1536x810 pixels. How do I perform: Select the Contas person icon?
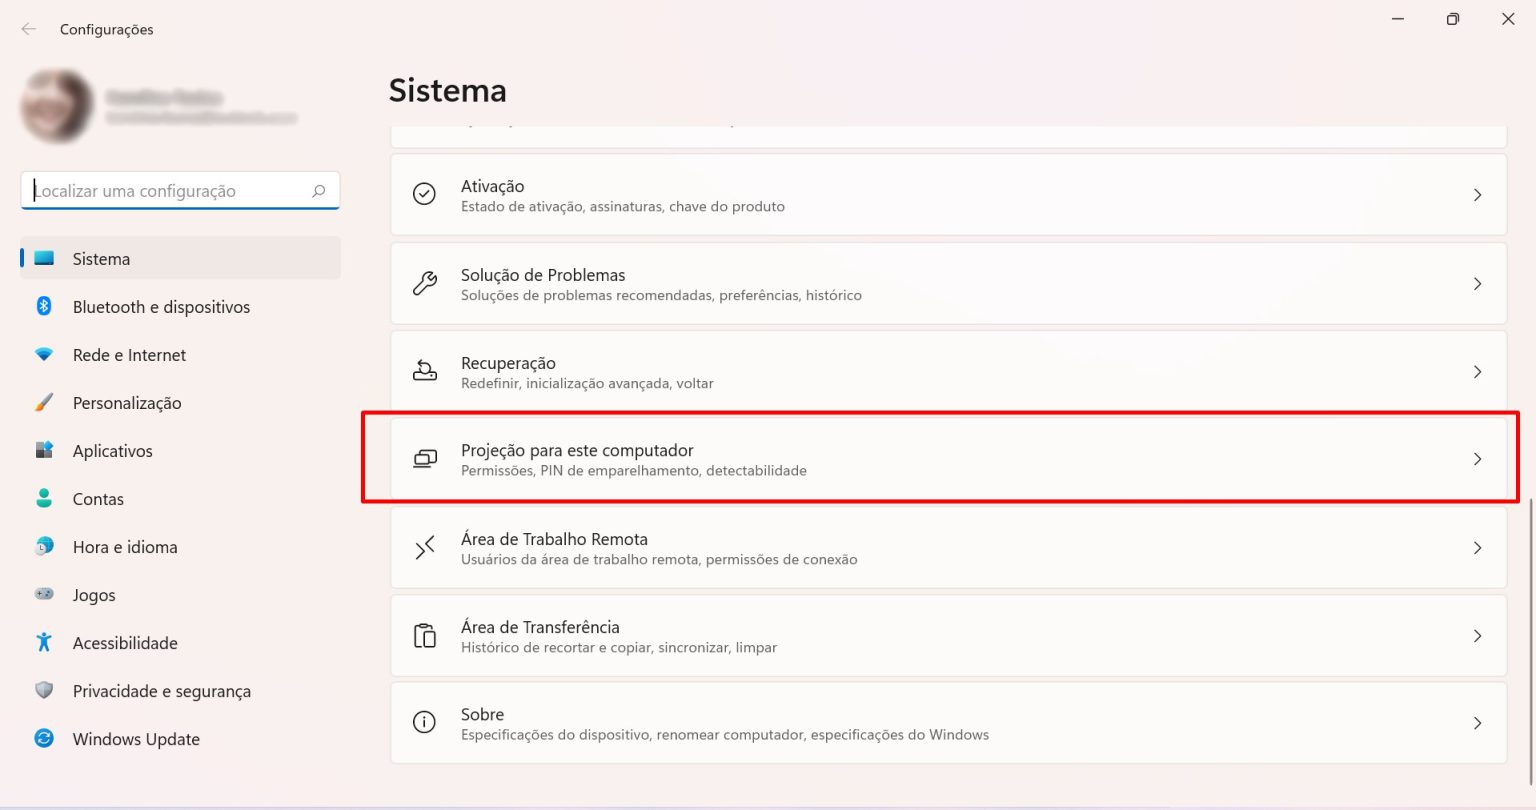point(44,498)
